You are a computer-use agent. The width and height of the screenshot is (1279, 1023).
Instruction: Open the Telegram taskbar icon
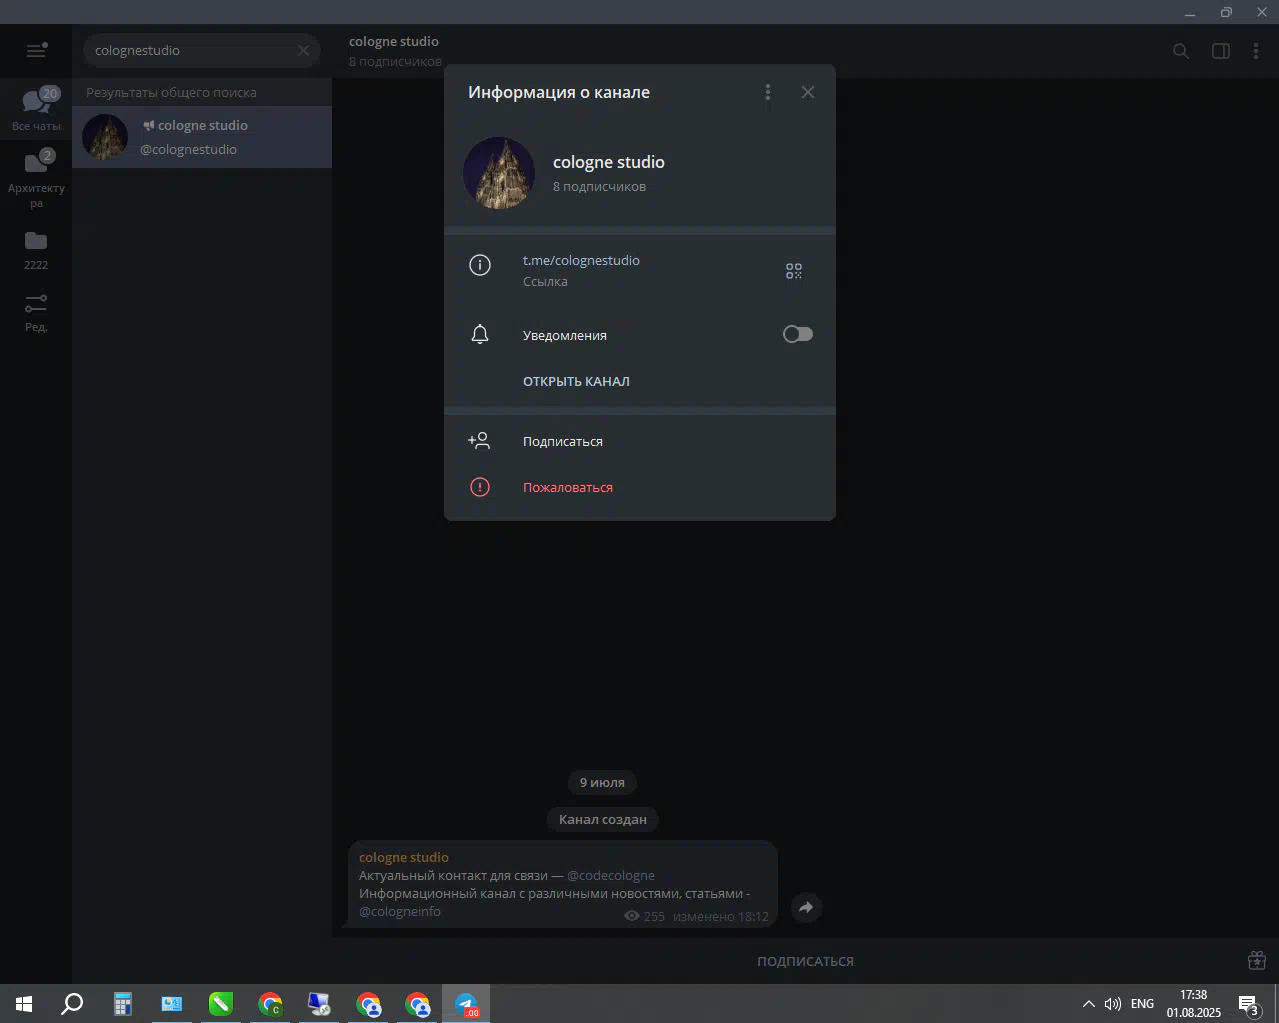click(x=466, y=1004)
